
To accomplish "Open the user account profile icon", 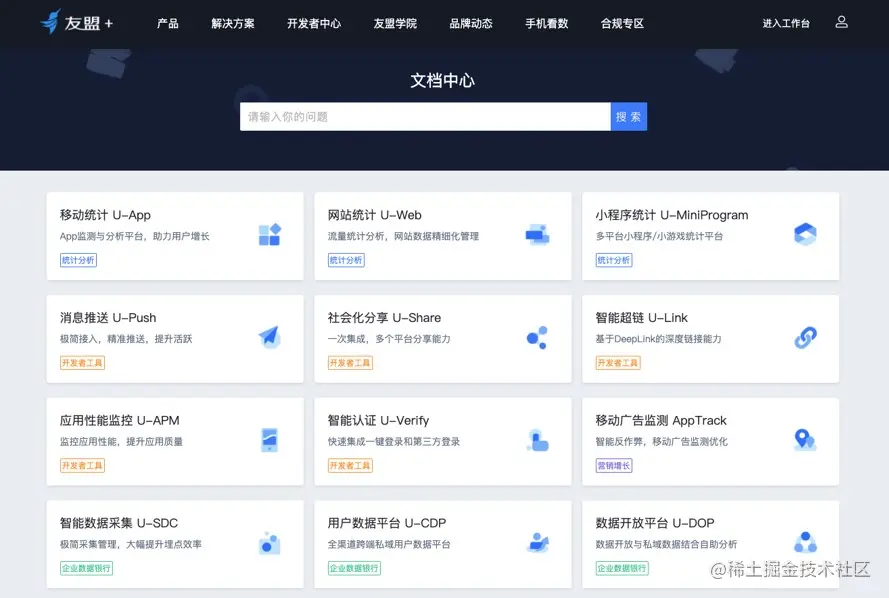I will [x=841, y=22].
